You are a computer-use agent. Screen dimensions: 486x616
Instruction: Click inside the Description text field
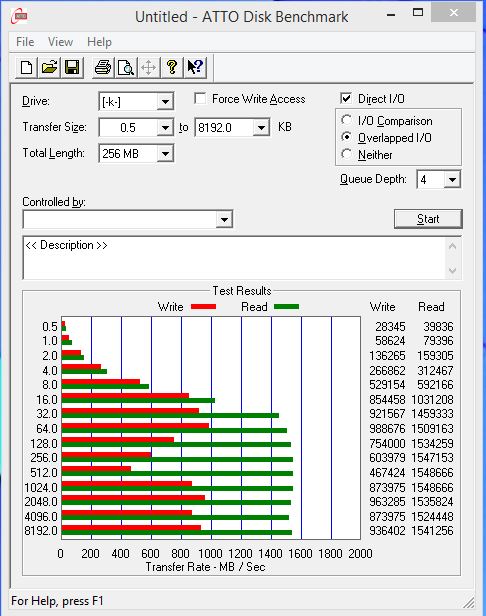234,258
